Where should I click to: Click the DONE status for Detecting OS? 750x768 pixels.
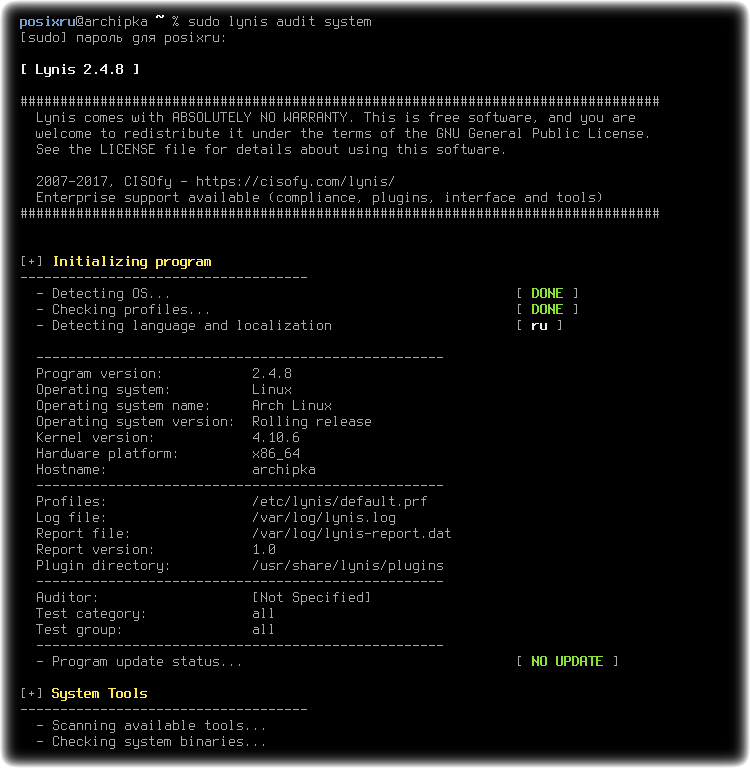click(x=547, y=293)
